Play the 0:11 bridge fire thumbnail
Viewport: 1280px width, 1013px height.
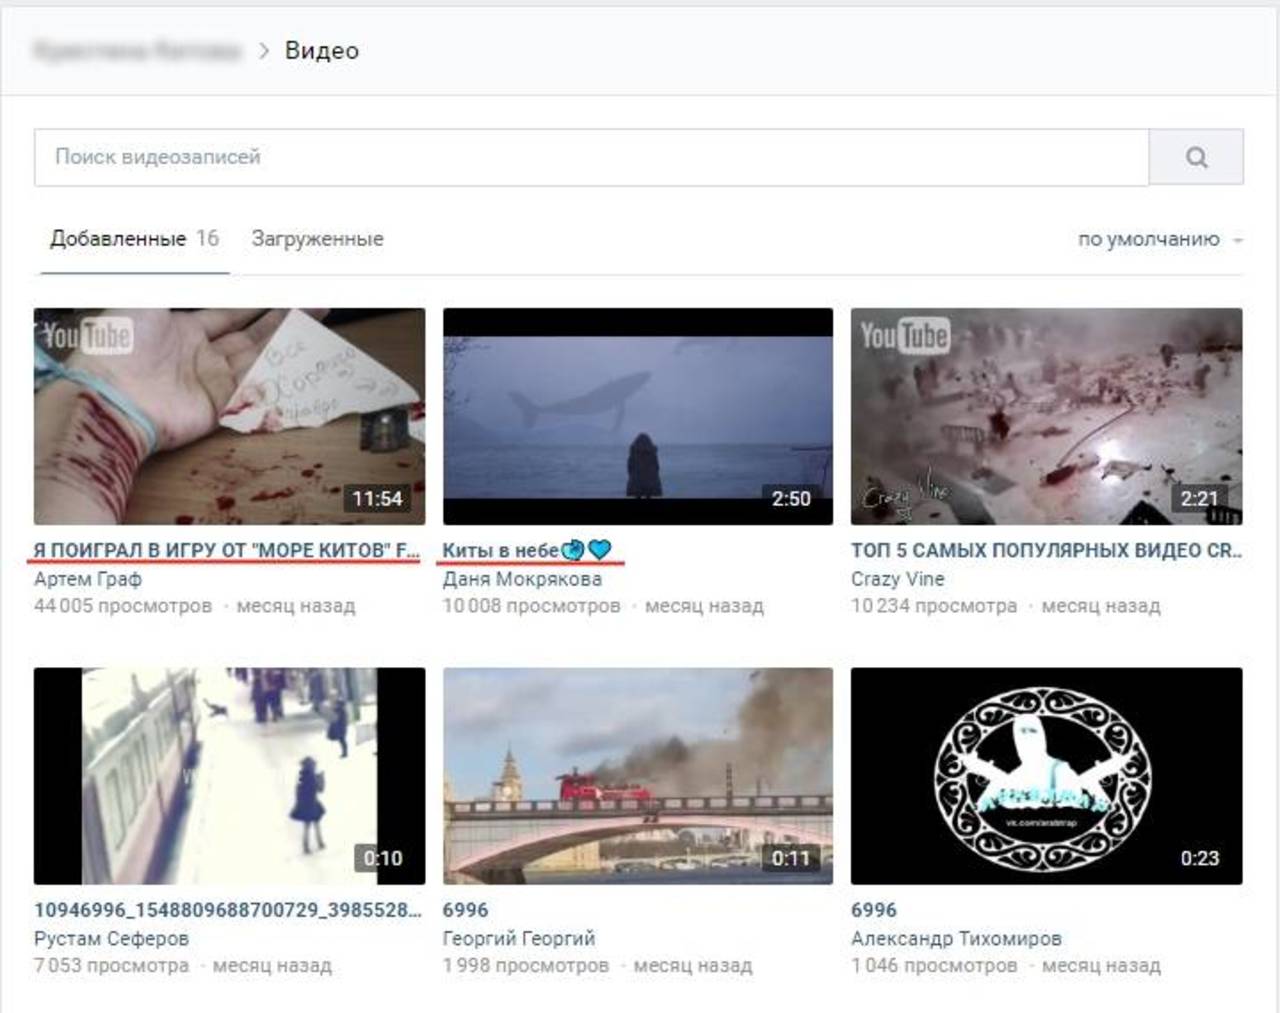638,776
